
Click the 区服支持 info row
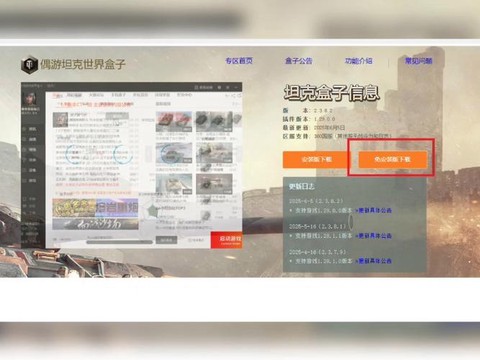(x=337, y=136)
